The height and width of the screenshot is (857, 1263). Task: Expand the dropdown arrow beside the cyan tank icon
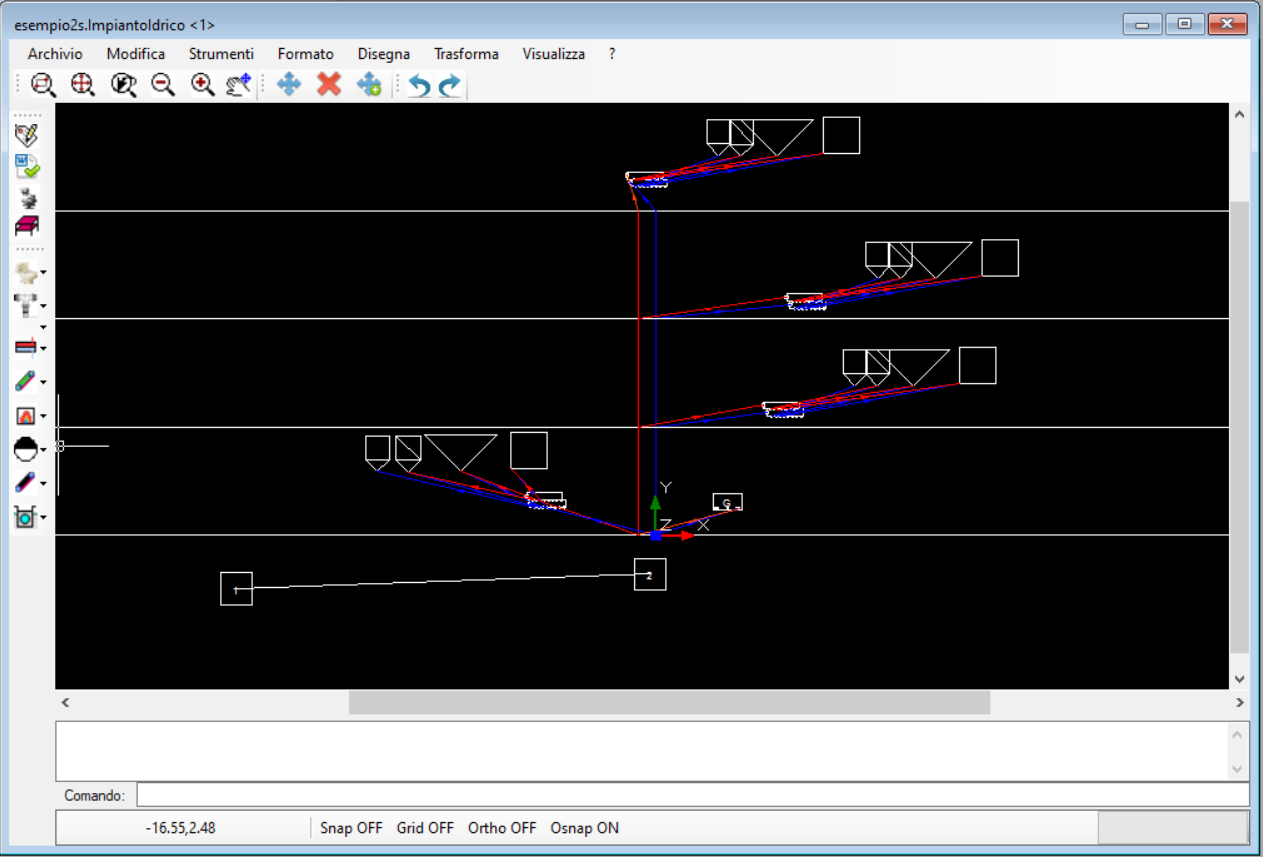tap(44, 519)
